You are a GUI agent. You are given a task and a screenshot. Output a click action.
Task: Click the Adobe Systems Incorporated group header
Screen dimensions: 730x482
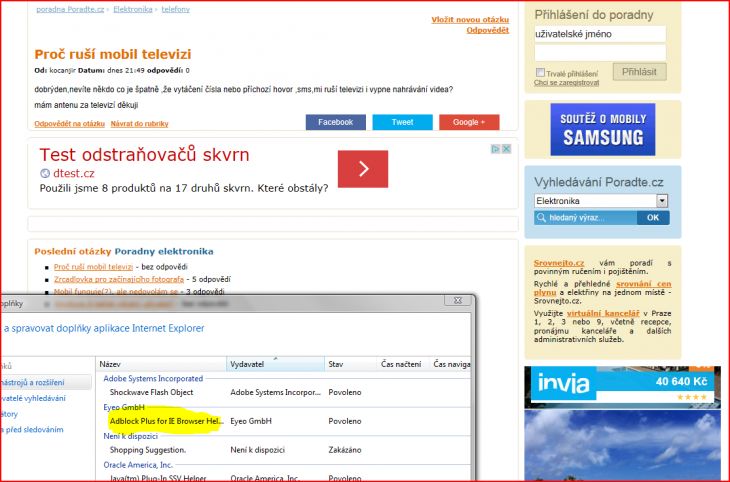point(153,379)
